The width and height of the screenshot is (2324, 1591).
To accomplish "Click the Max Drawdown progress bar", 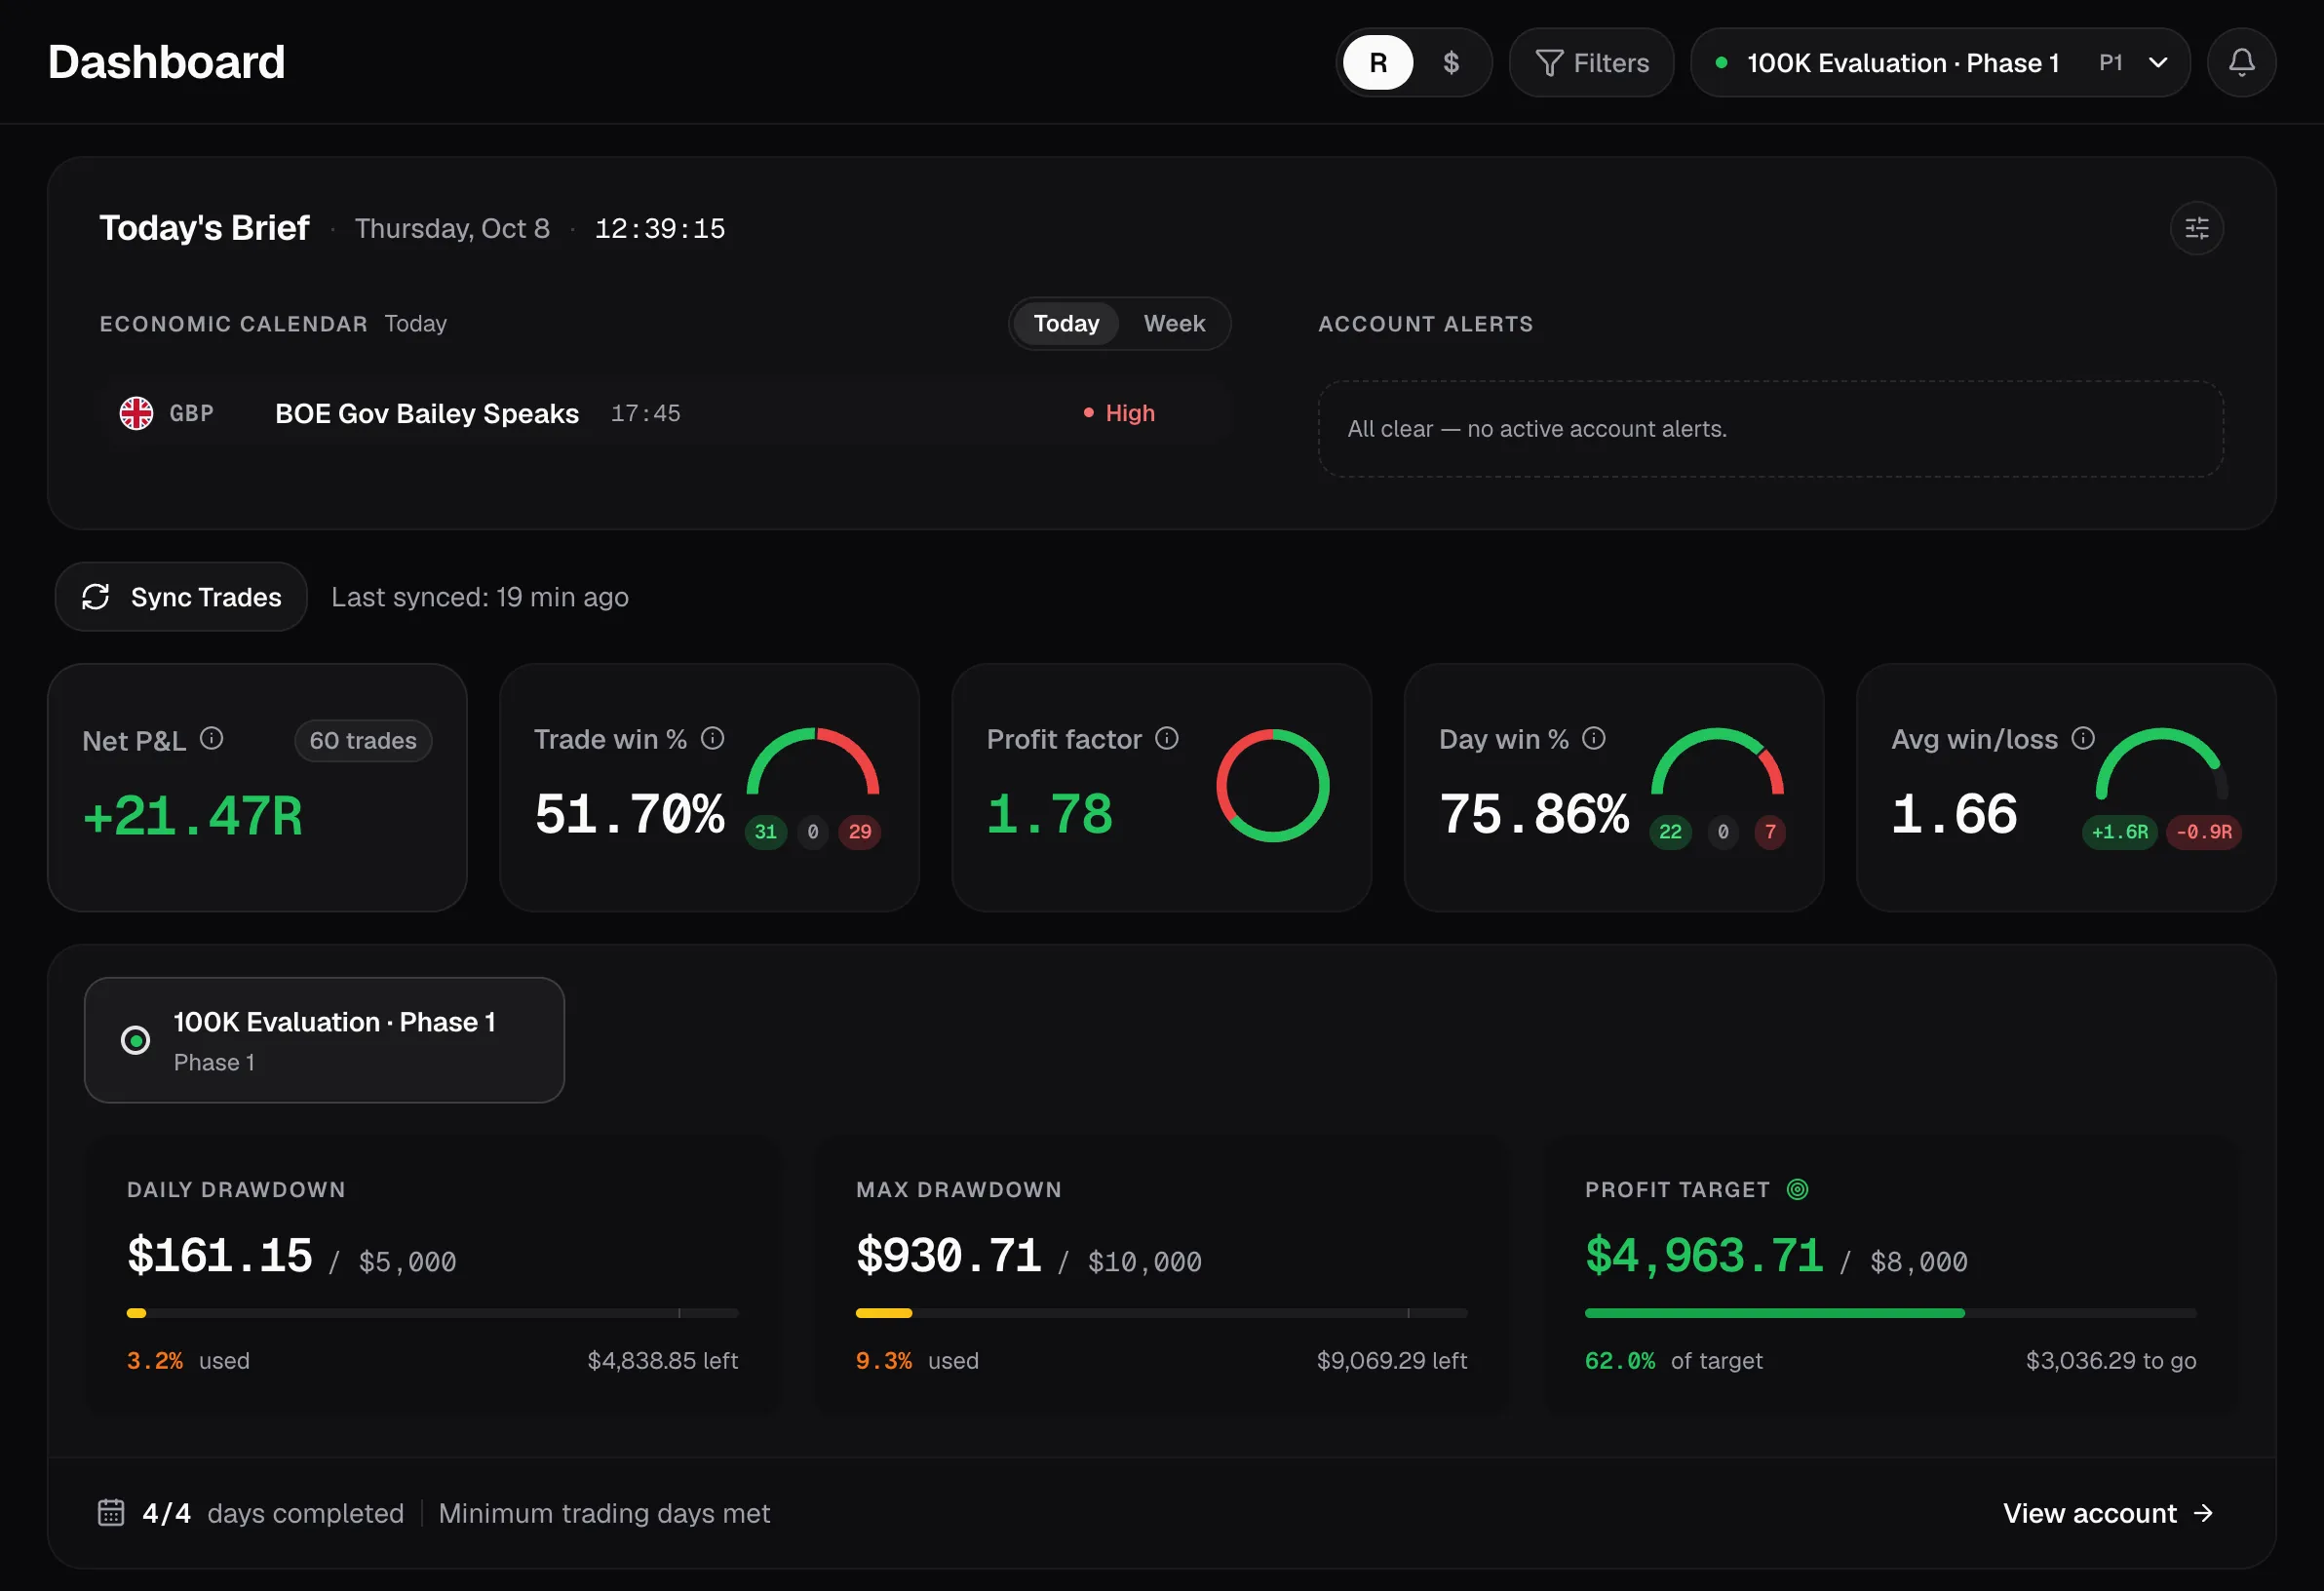I will 1162,1313.
